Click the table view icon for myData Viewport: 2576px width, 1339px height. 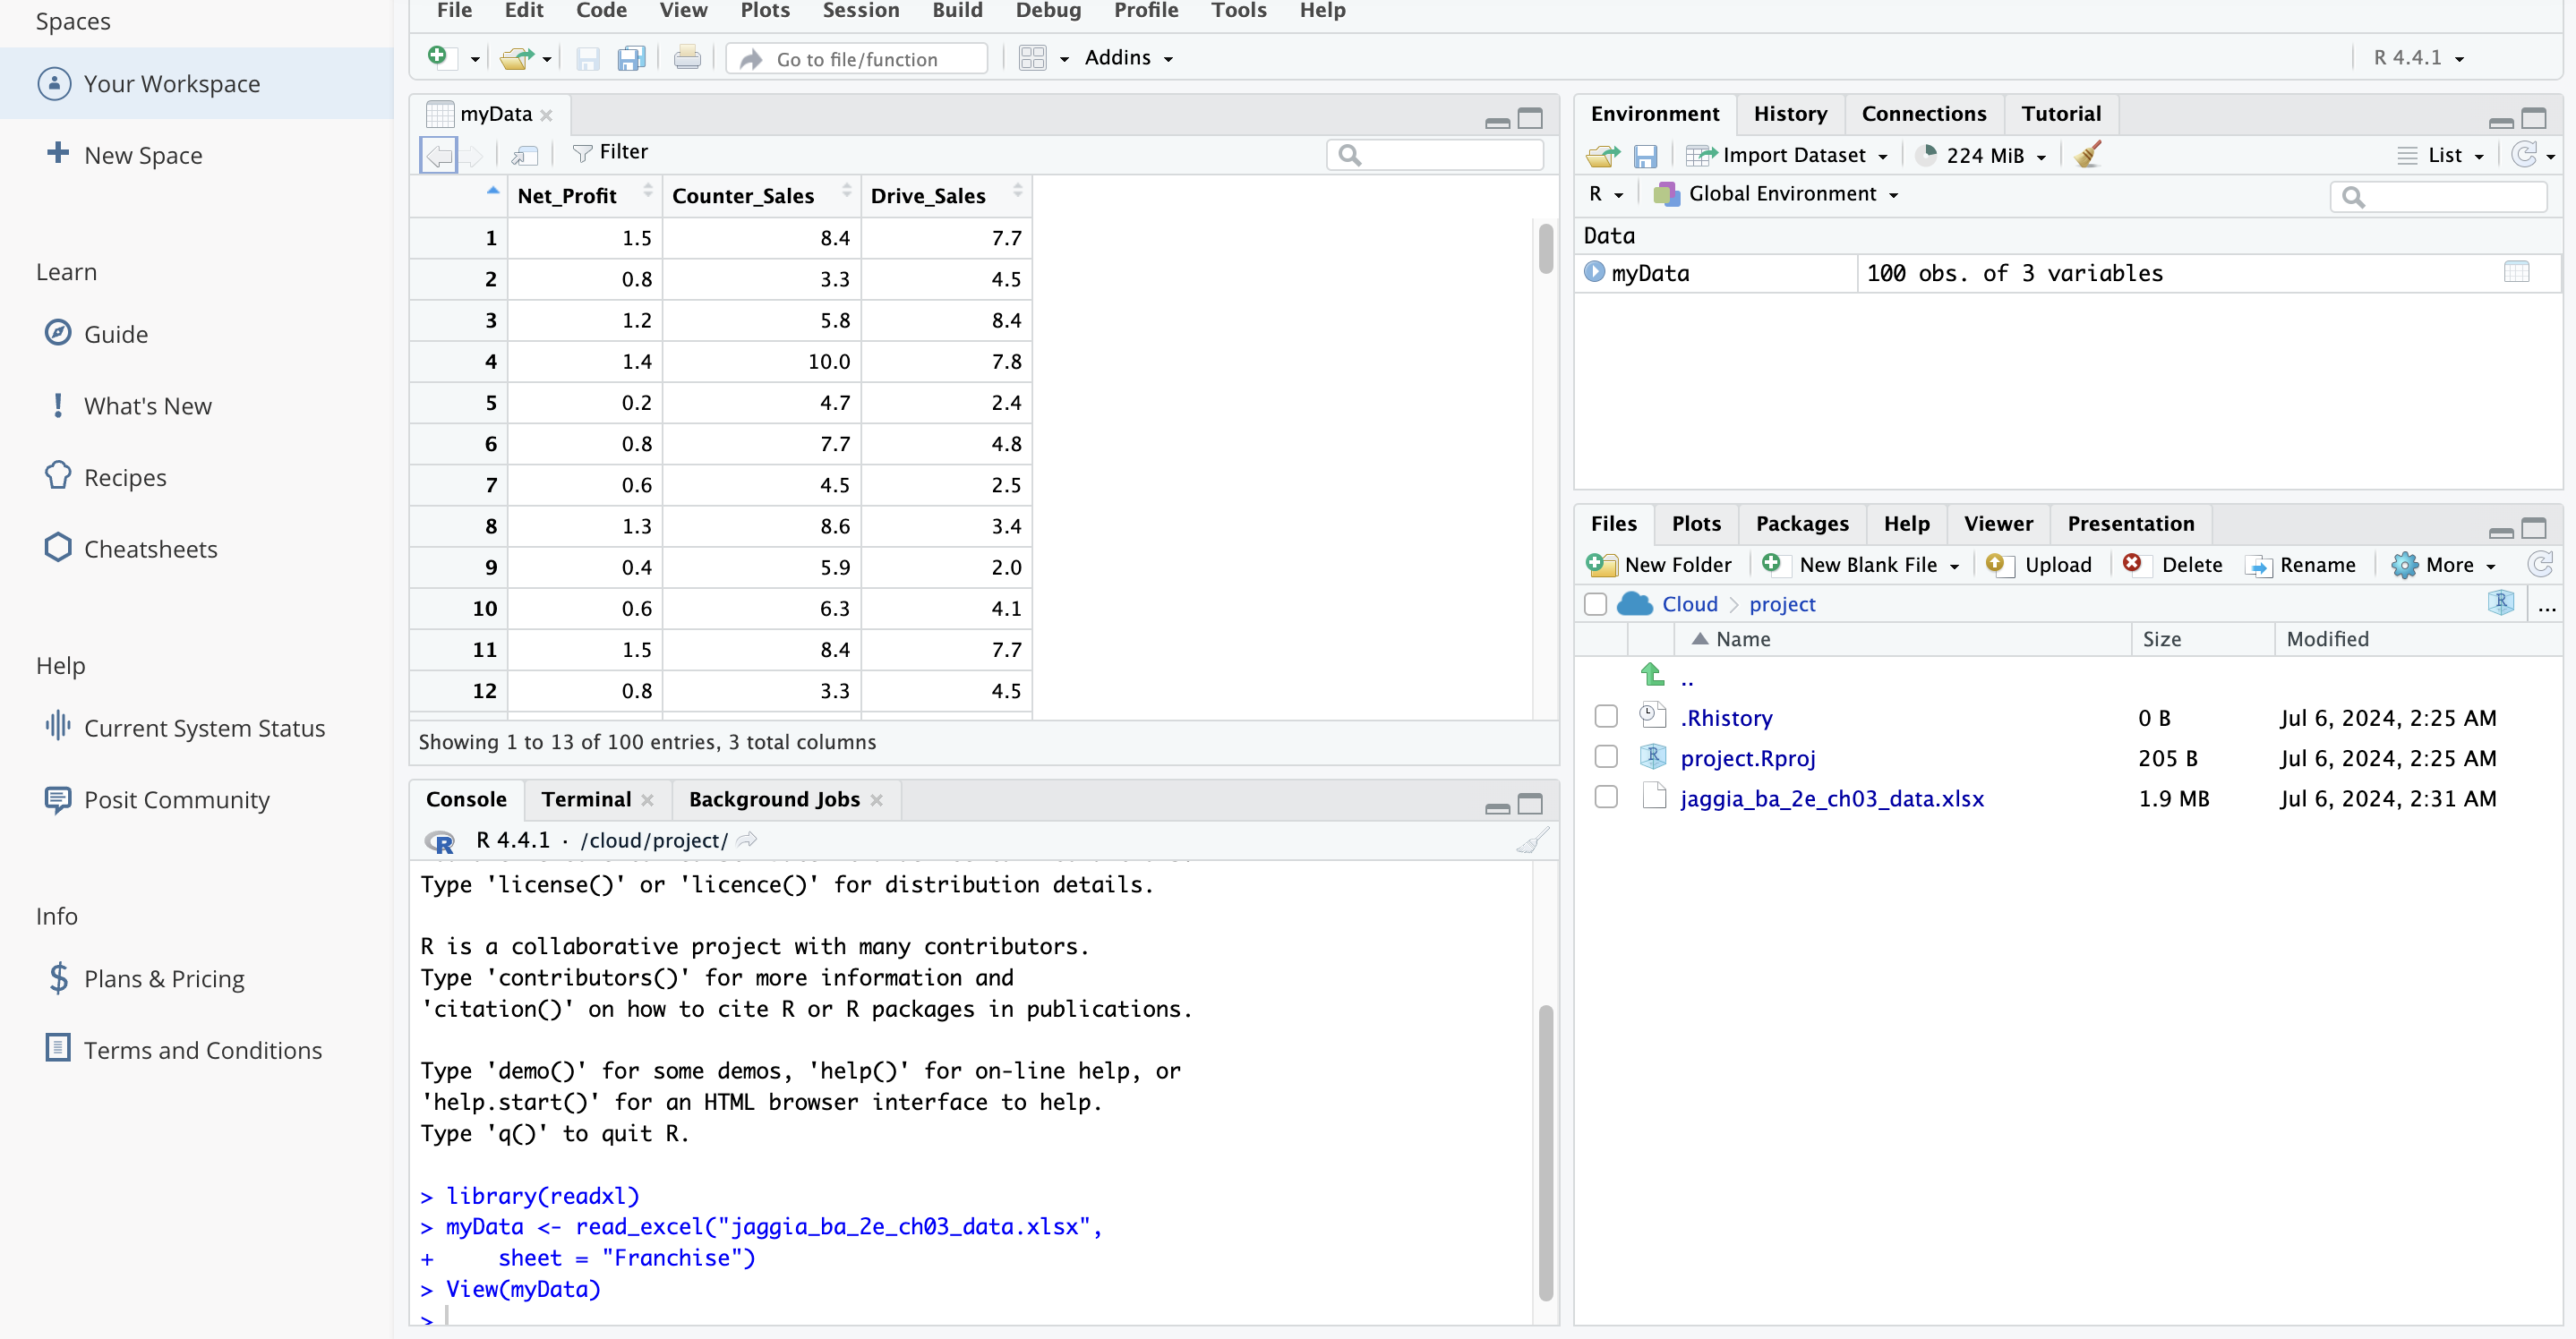click(x=2516, y=272)
